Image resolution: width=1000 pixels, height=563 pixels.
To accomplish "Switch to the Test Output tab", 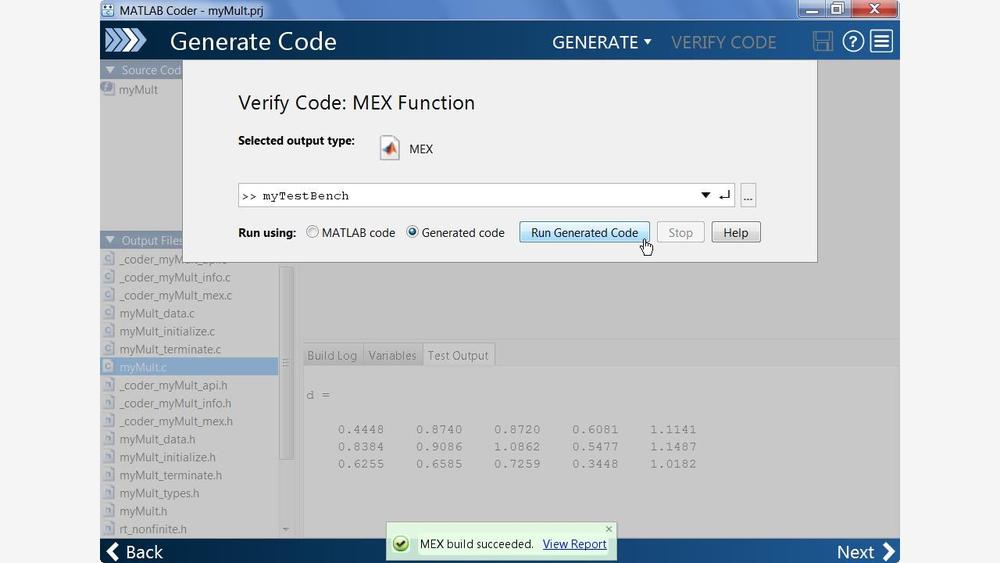I will pyautogui.click(x=458, y=355).
